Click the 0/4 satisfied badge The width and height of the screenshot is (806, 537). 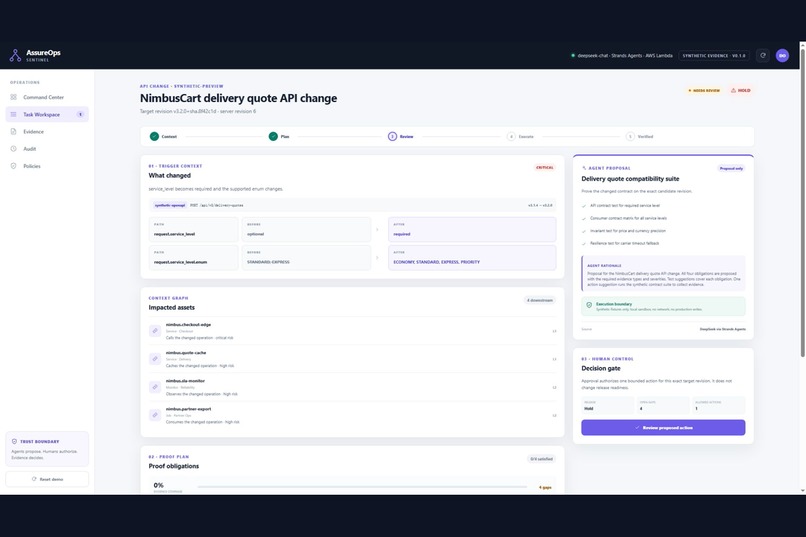(x=541, y=459)
